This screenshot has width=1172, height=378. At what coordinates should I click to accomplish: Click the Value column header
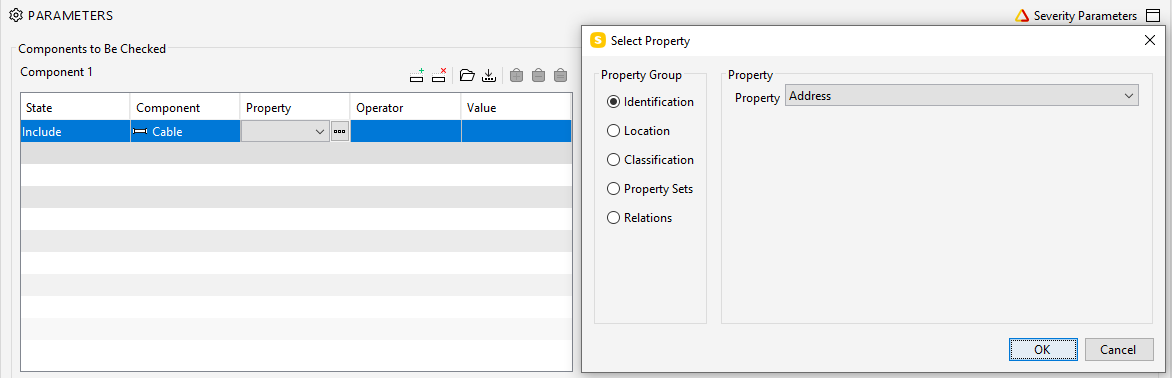[x=516, y=108]
